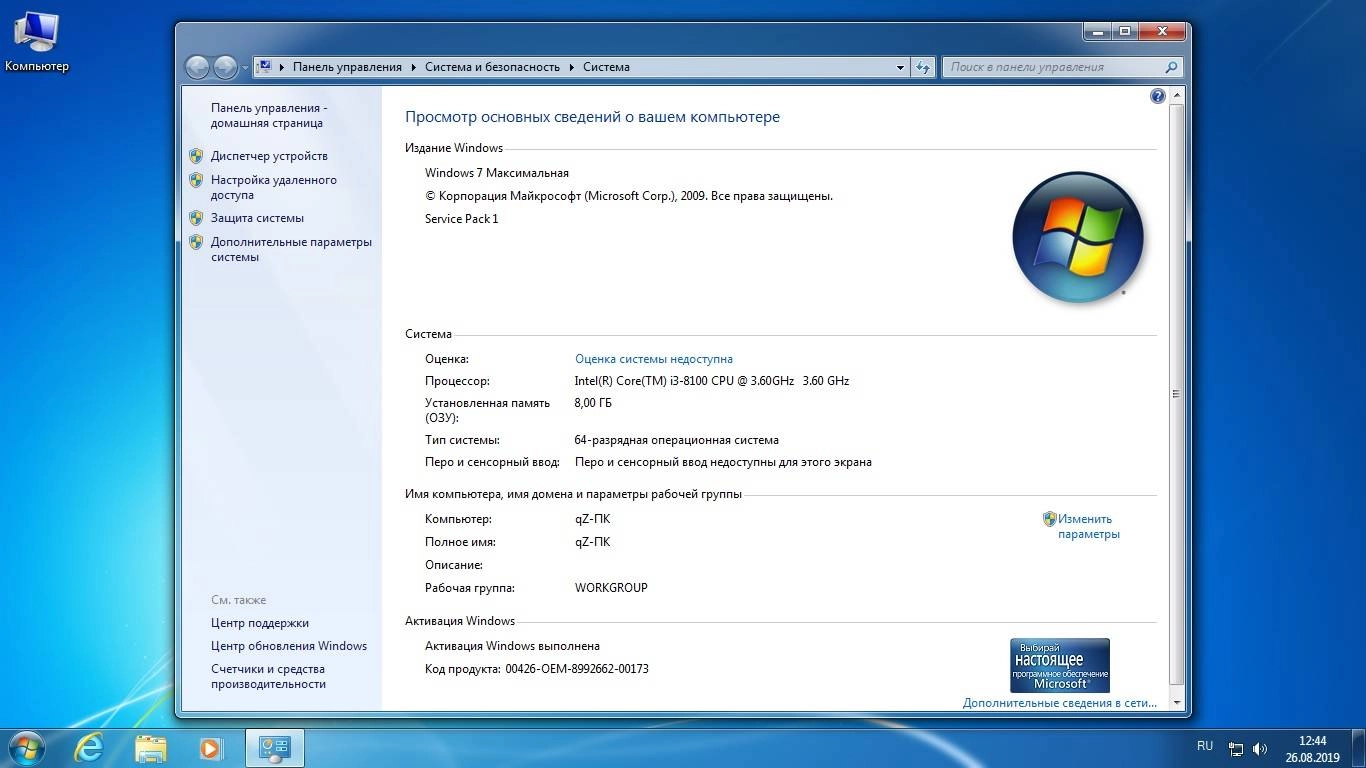Open Центр обновления Windows link
This screenshot has width=1366, height=768.
tap(289, 646)
